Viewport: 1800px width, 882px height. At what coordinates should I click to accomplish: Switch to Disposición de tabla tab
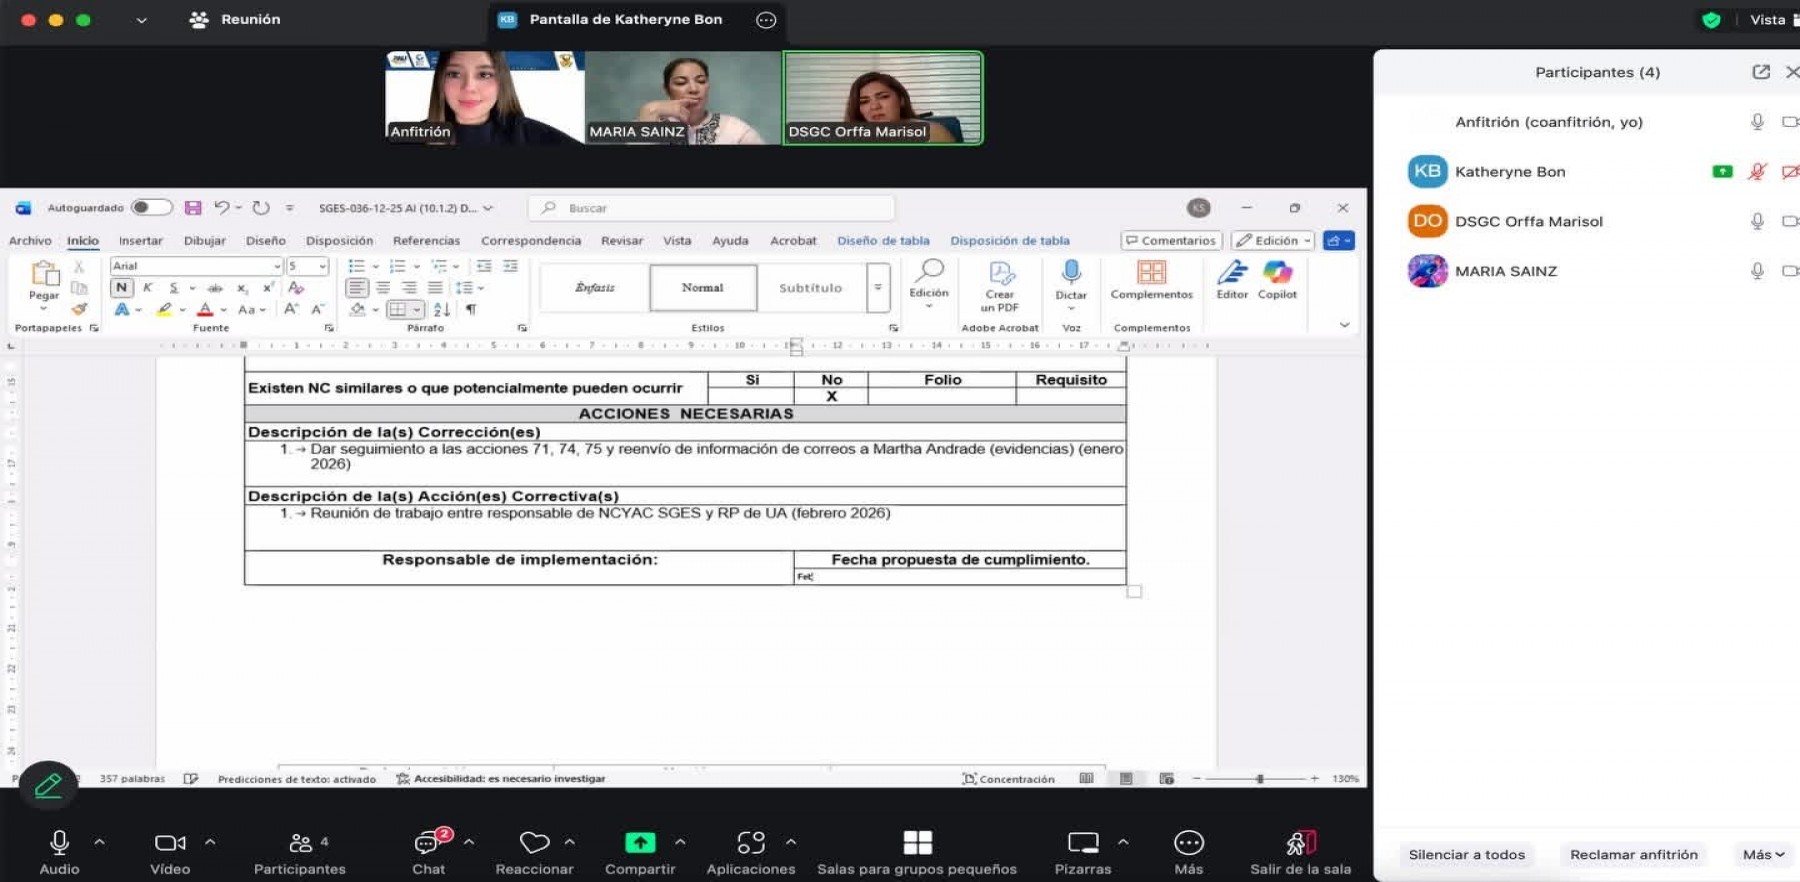click(x=1009, y=241)
